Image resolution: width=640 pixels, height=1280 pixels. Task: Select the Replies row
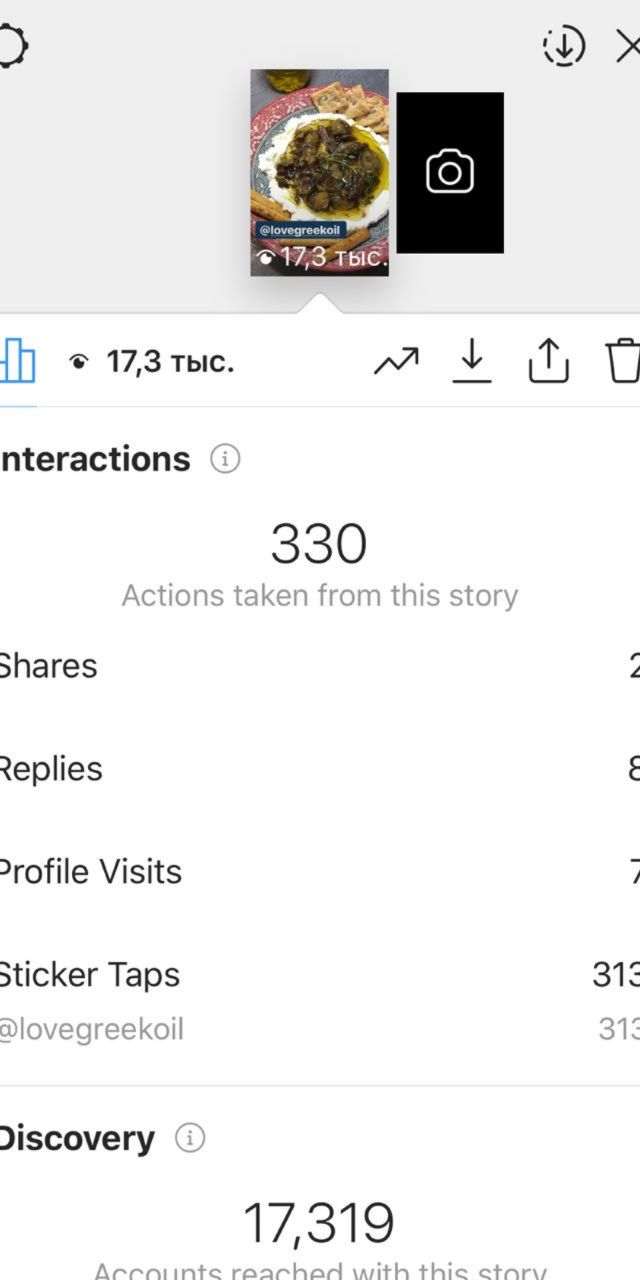[320, 768]
